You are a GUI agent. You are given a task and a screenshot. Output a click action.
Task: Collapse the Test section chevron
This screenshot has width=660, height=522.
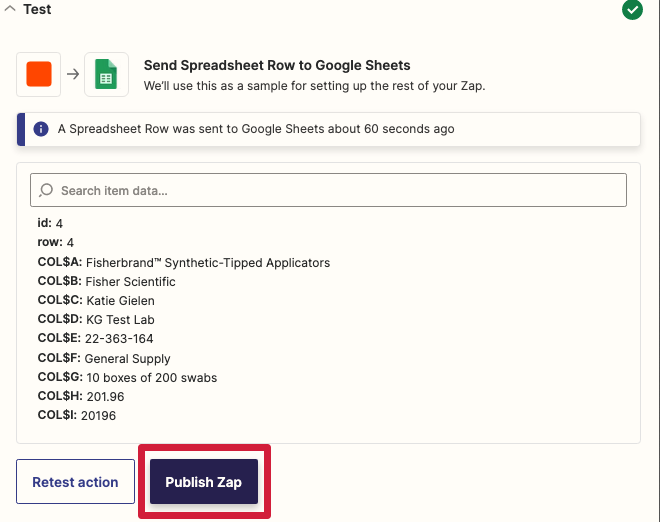point(10,8)
